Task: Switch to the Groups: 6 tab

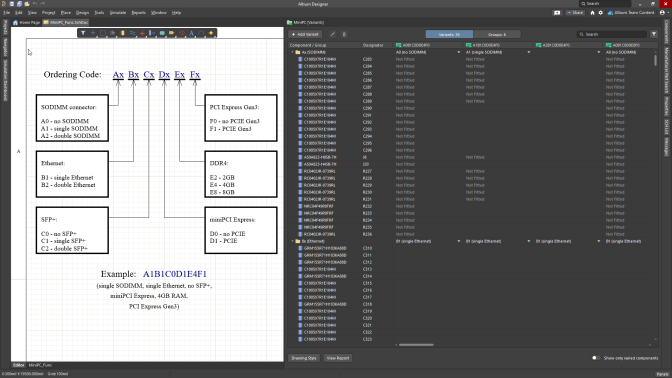Action: click(497, 34)
